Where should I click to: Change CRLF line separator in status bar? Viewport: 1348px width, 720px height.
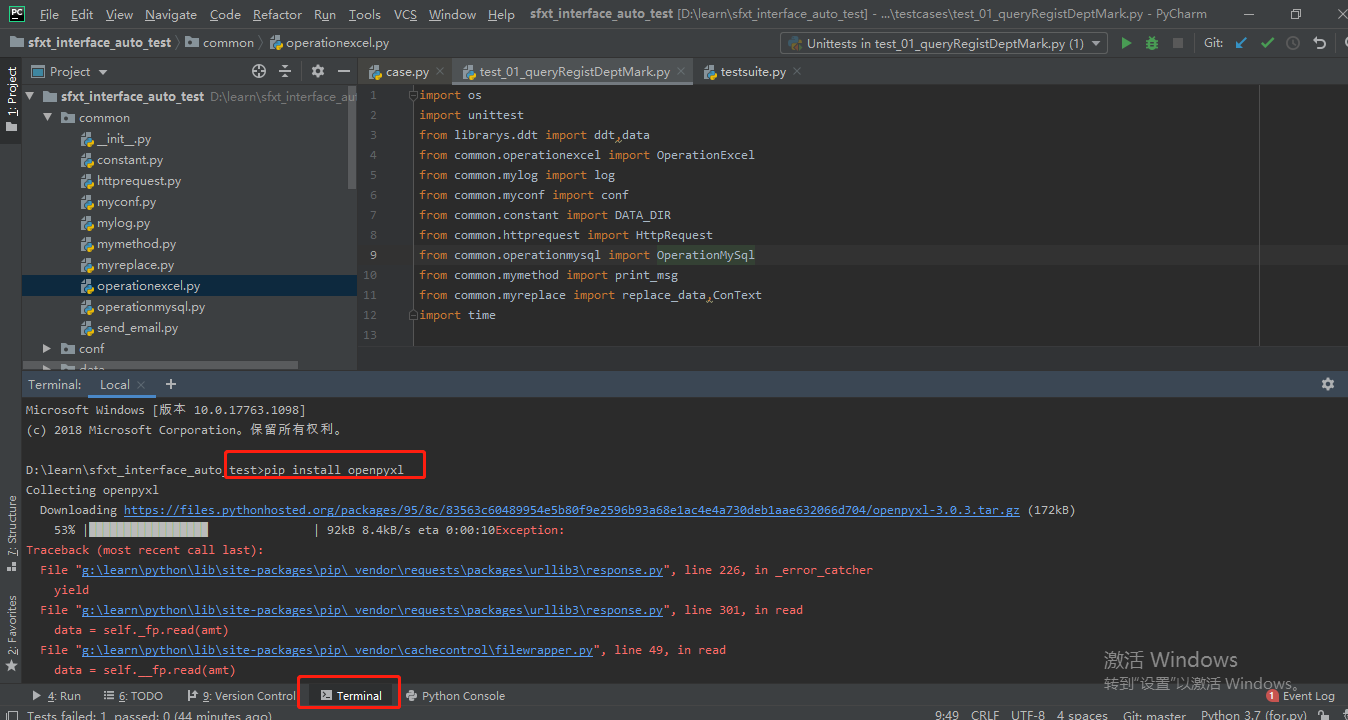(984, 715)
